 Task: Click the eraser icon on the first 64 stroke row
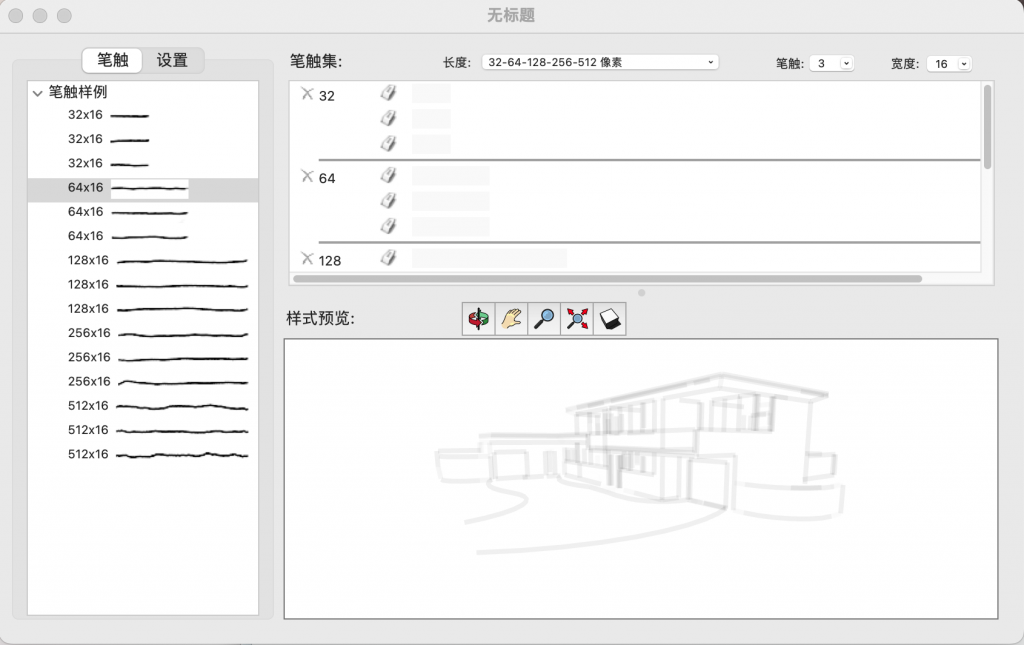[x=388, y=174]
